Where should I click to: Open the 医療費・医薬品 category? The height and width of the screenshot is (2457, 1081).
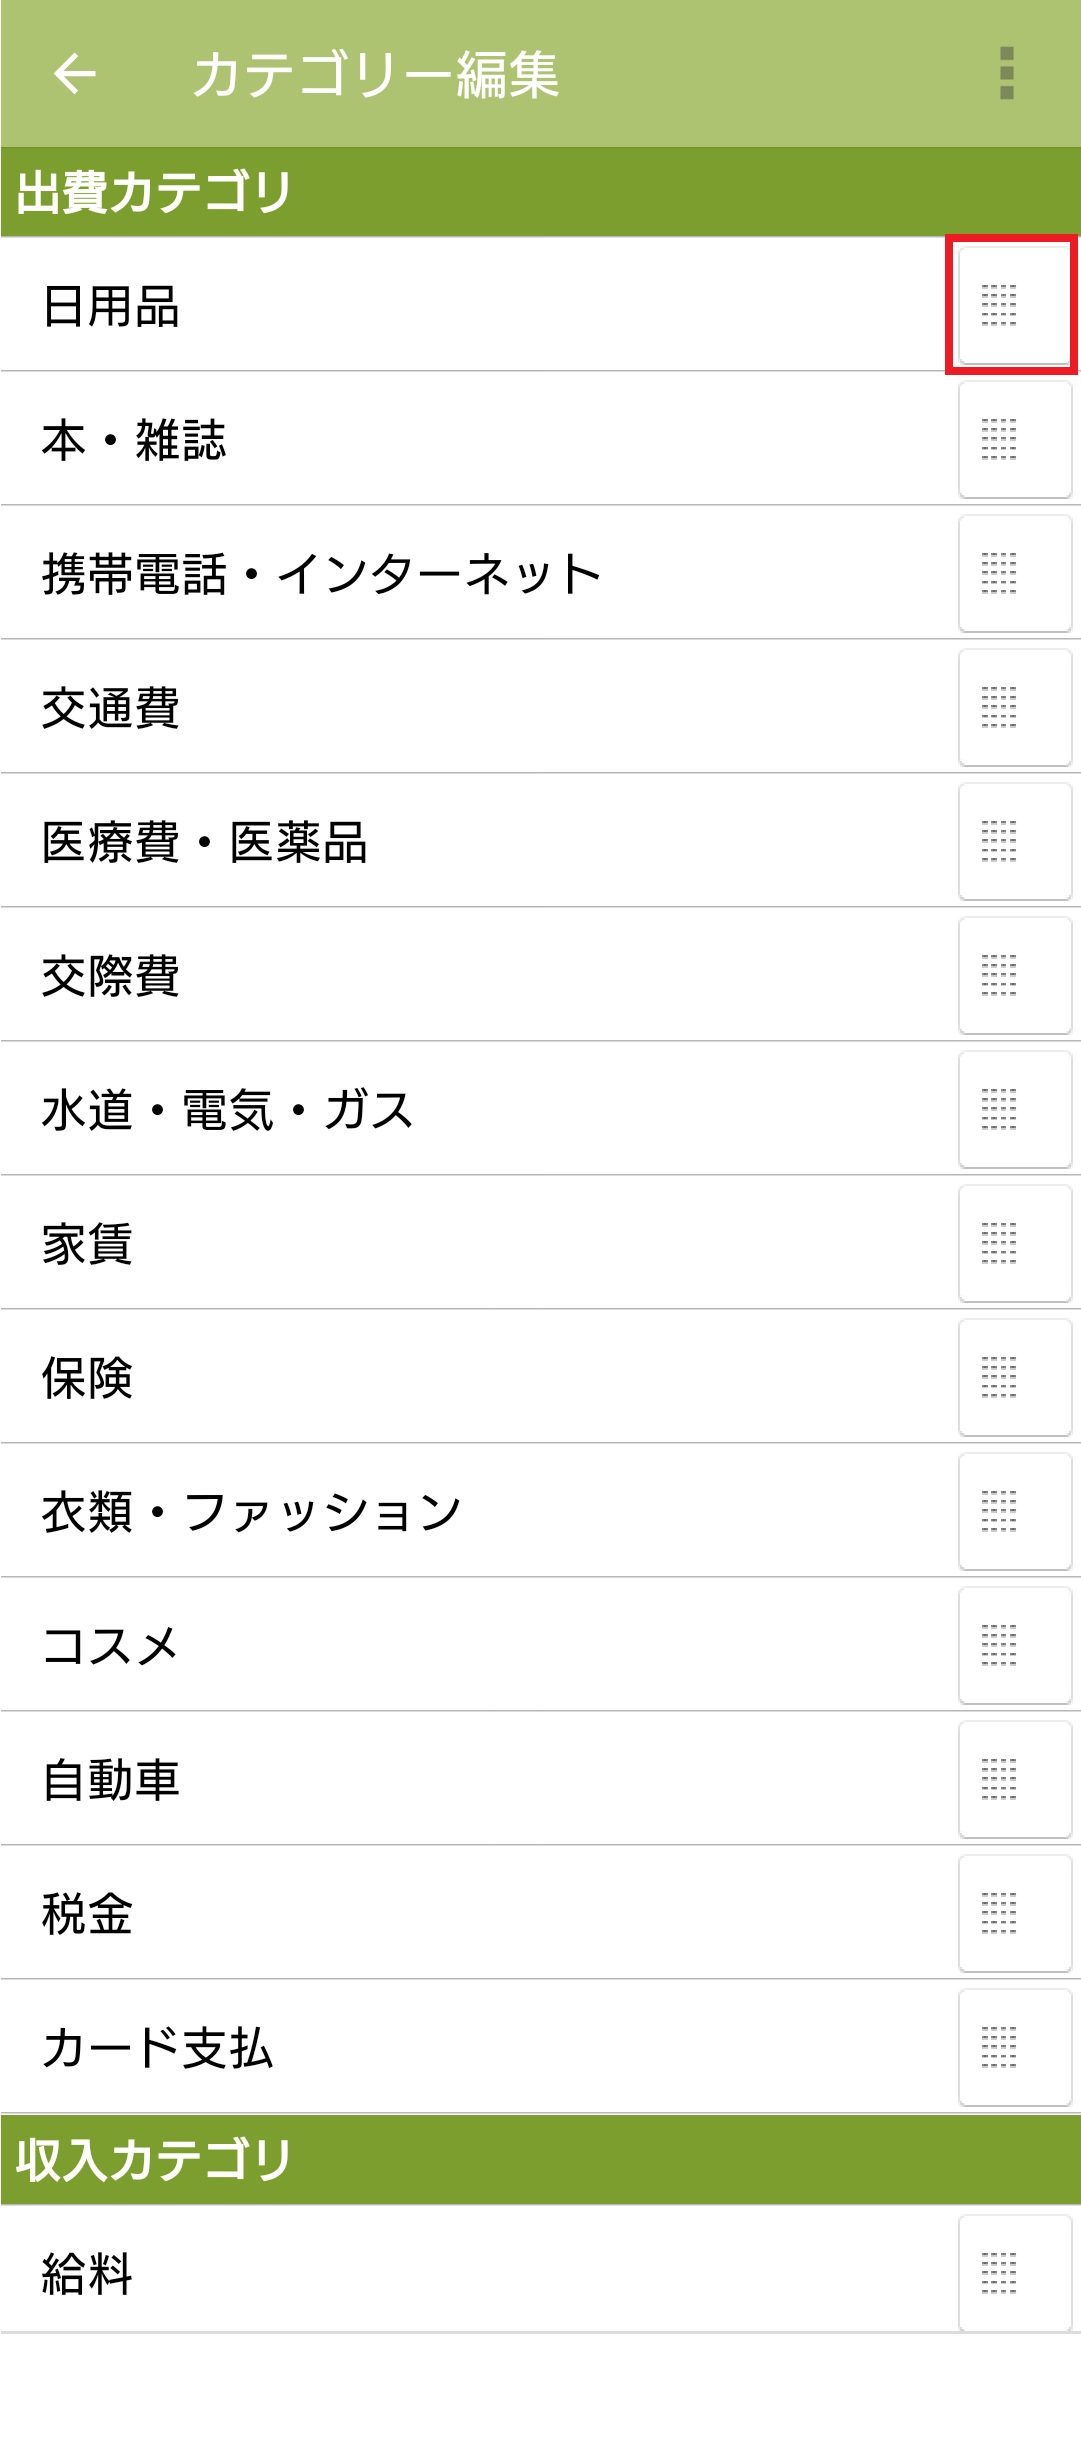(205, 842)
